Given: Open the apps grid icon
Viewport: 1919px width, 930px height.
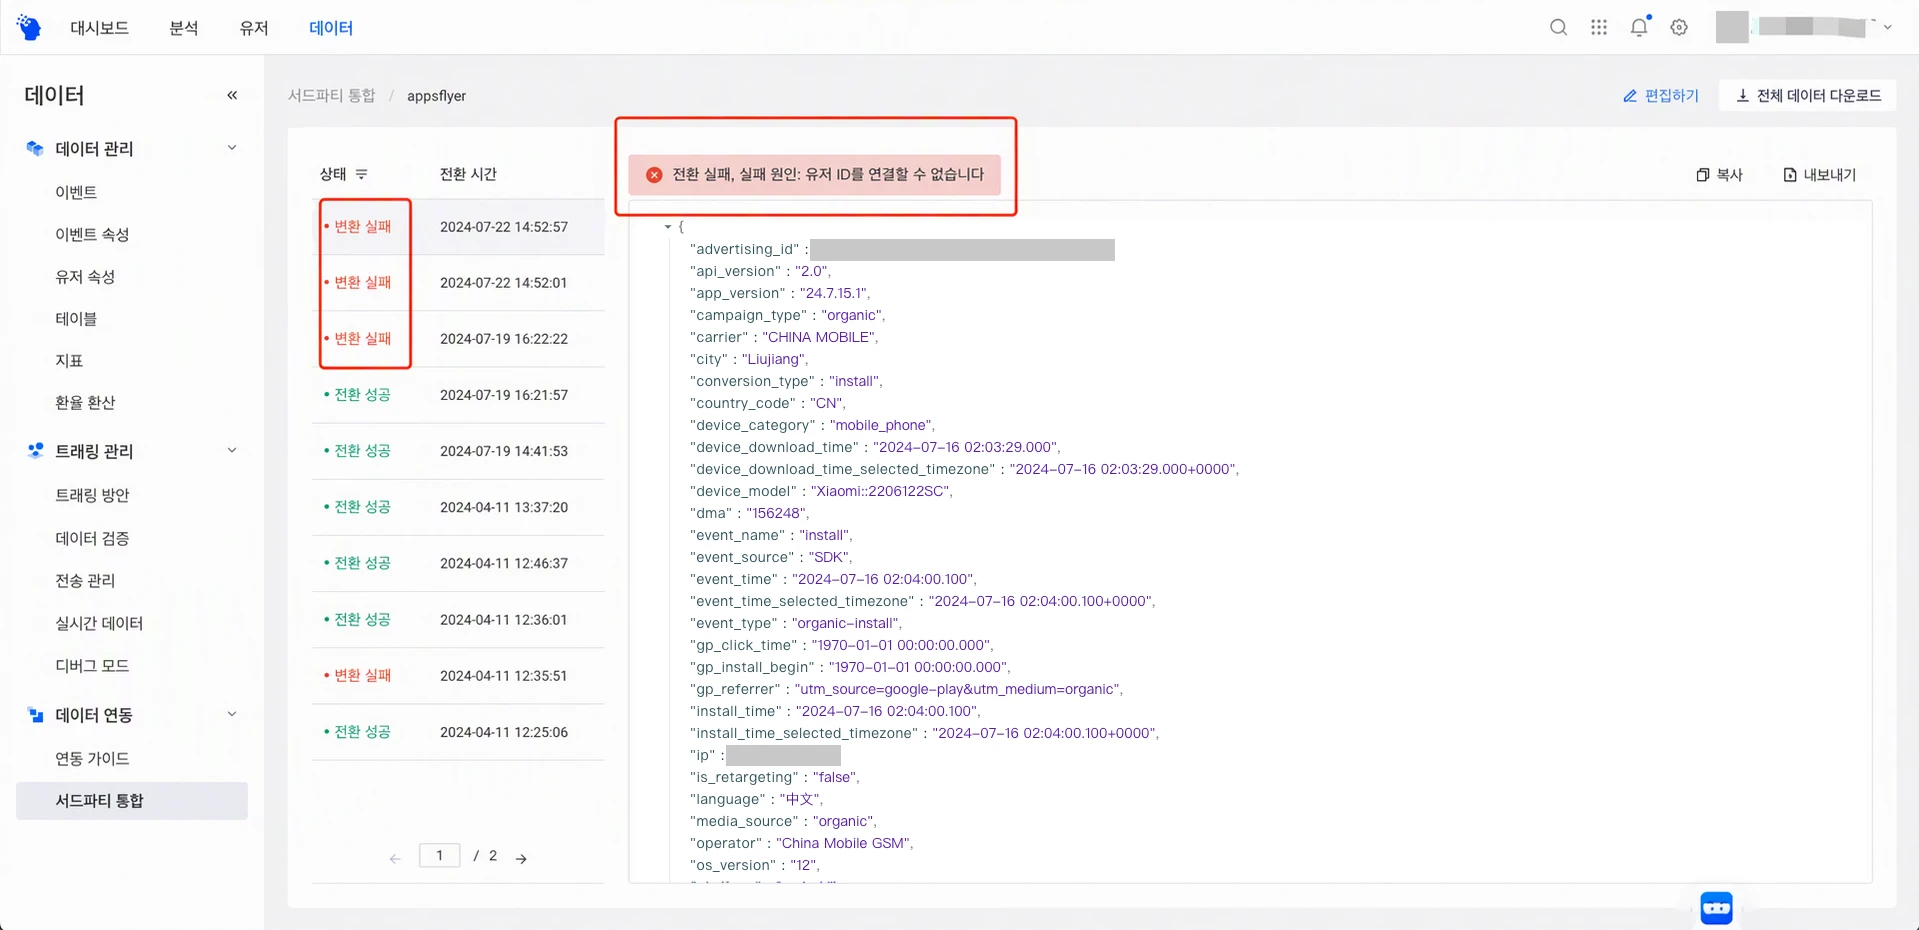Looking at the screenshot, I should pos(1599,27).
